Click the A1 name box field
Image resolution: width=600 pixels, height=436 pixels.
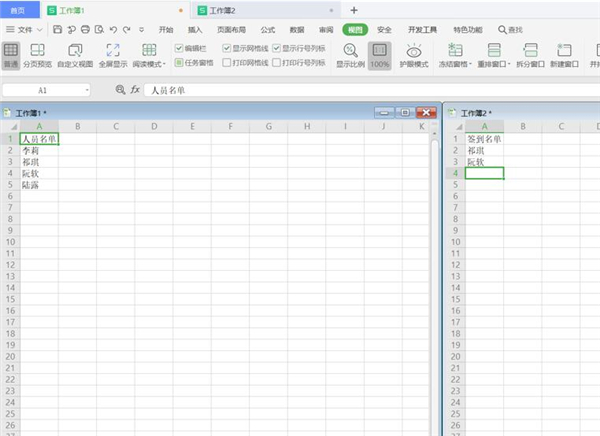tap(43, 90)
